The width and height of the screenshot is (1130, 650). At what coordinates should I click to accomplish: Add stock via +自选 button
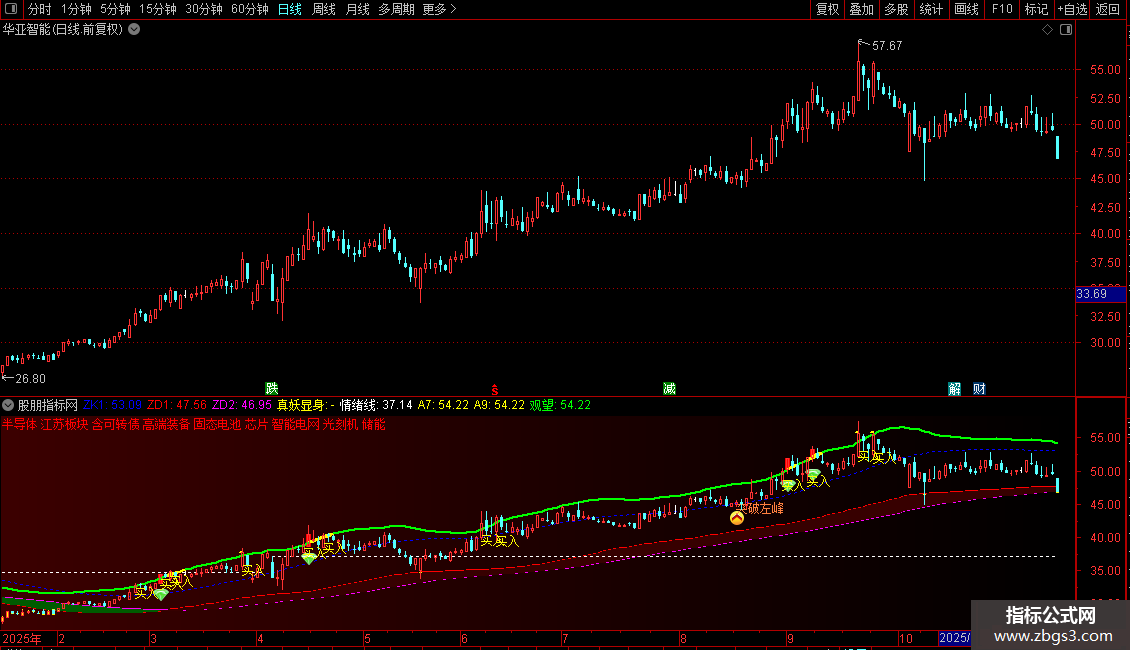click(1072, 9)
